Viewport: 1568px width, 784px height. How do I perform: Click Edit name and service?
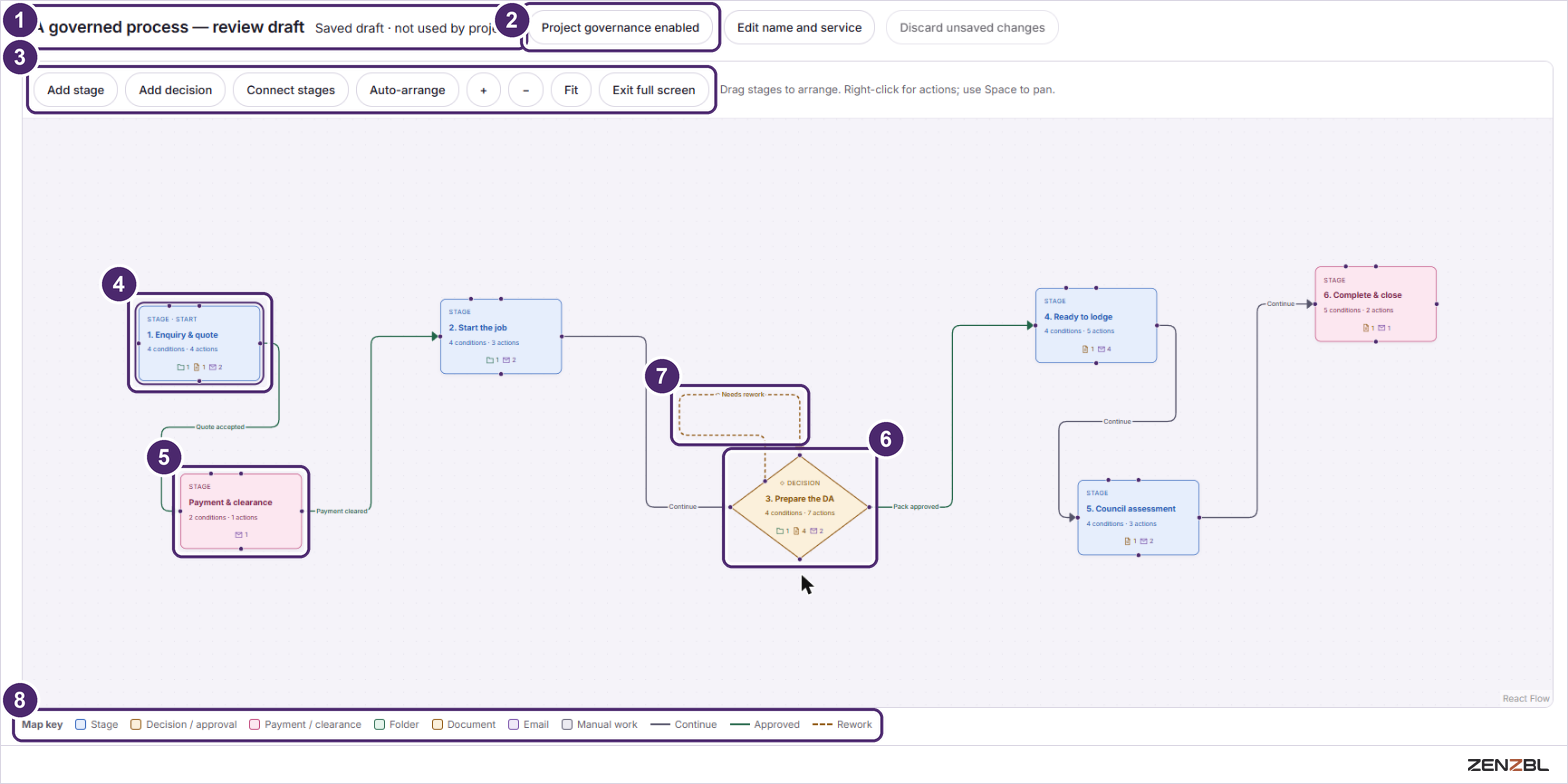[799, 28]
